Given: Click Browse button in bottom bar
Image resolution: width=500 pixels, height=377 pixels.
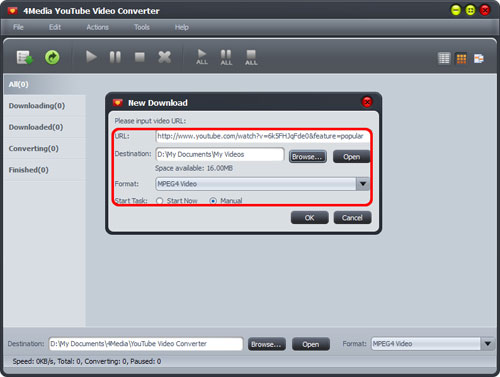Looking at the screenshot, I should coord(267,344).
